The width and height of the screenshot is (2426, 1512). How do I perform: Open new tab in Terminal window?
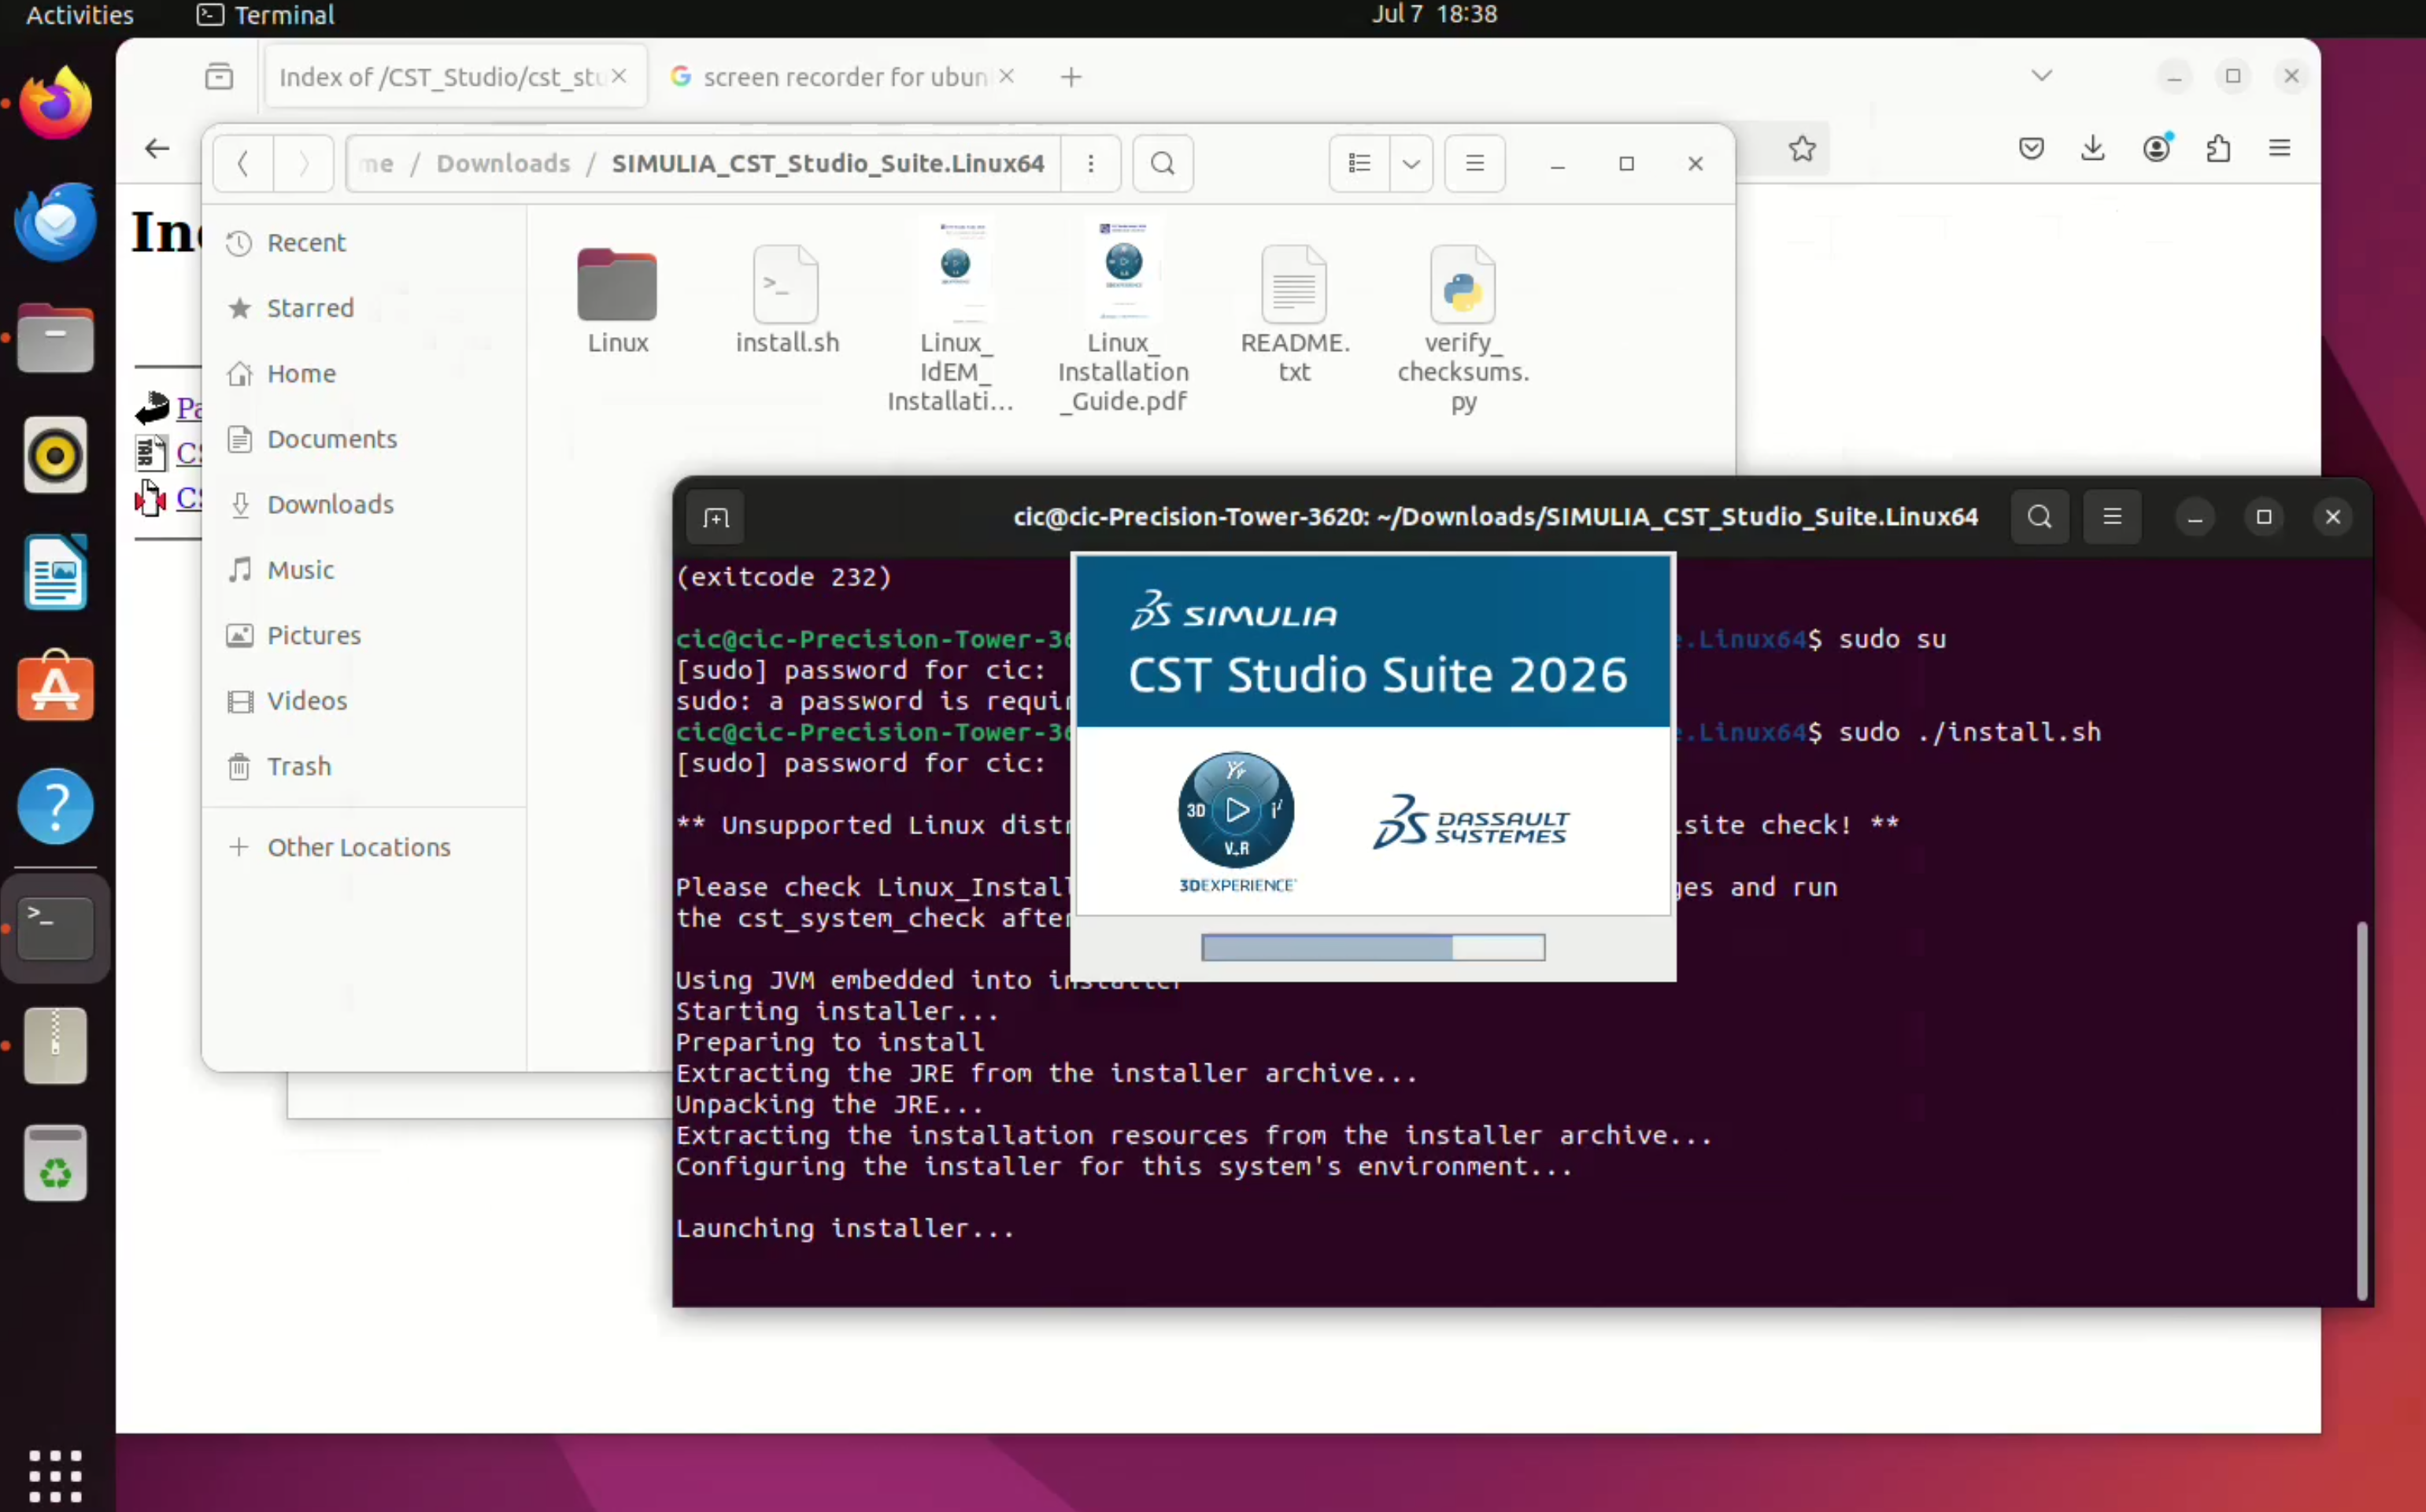[x=716, y=517]
